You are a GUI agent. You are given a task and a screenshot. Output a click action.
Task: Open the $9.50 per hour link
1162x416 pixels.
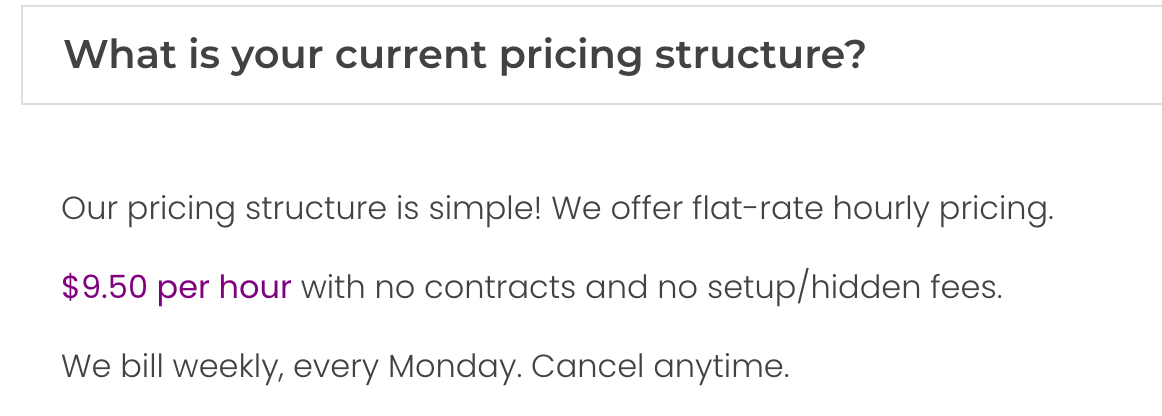tap(176, 288)
